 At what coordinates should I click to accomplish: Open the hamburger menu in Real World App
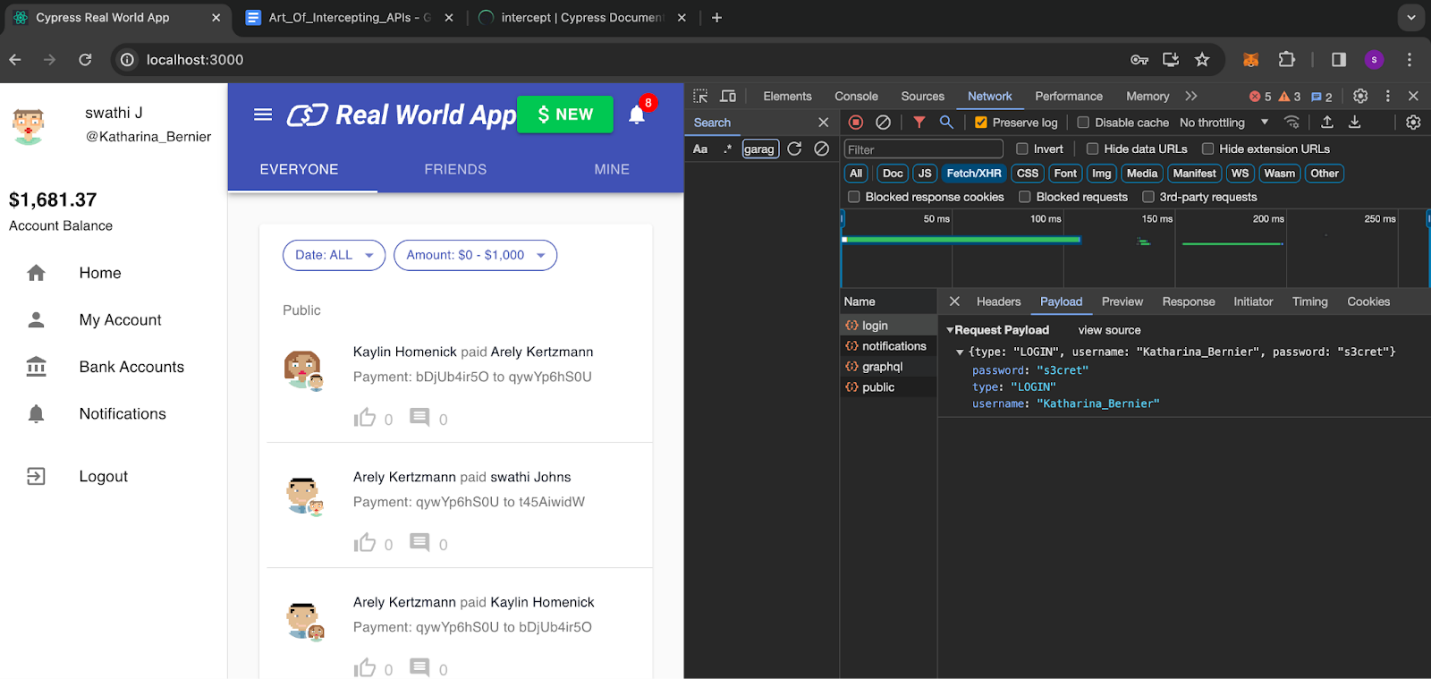pos(263,115)
